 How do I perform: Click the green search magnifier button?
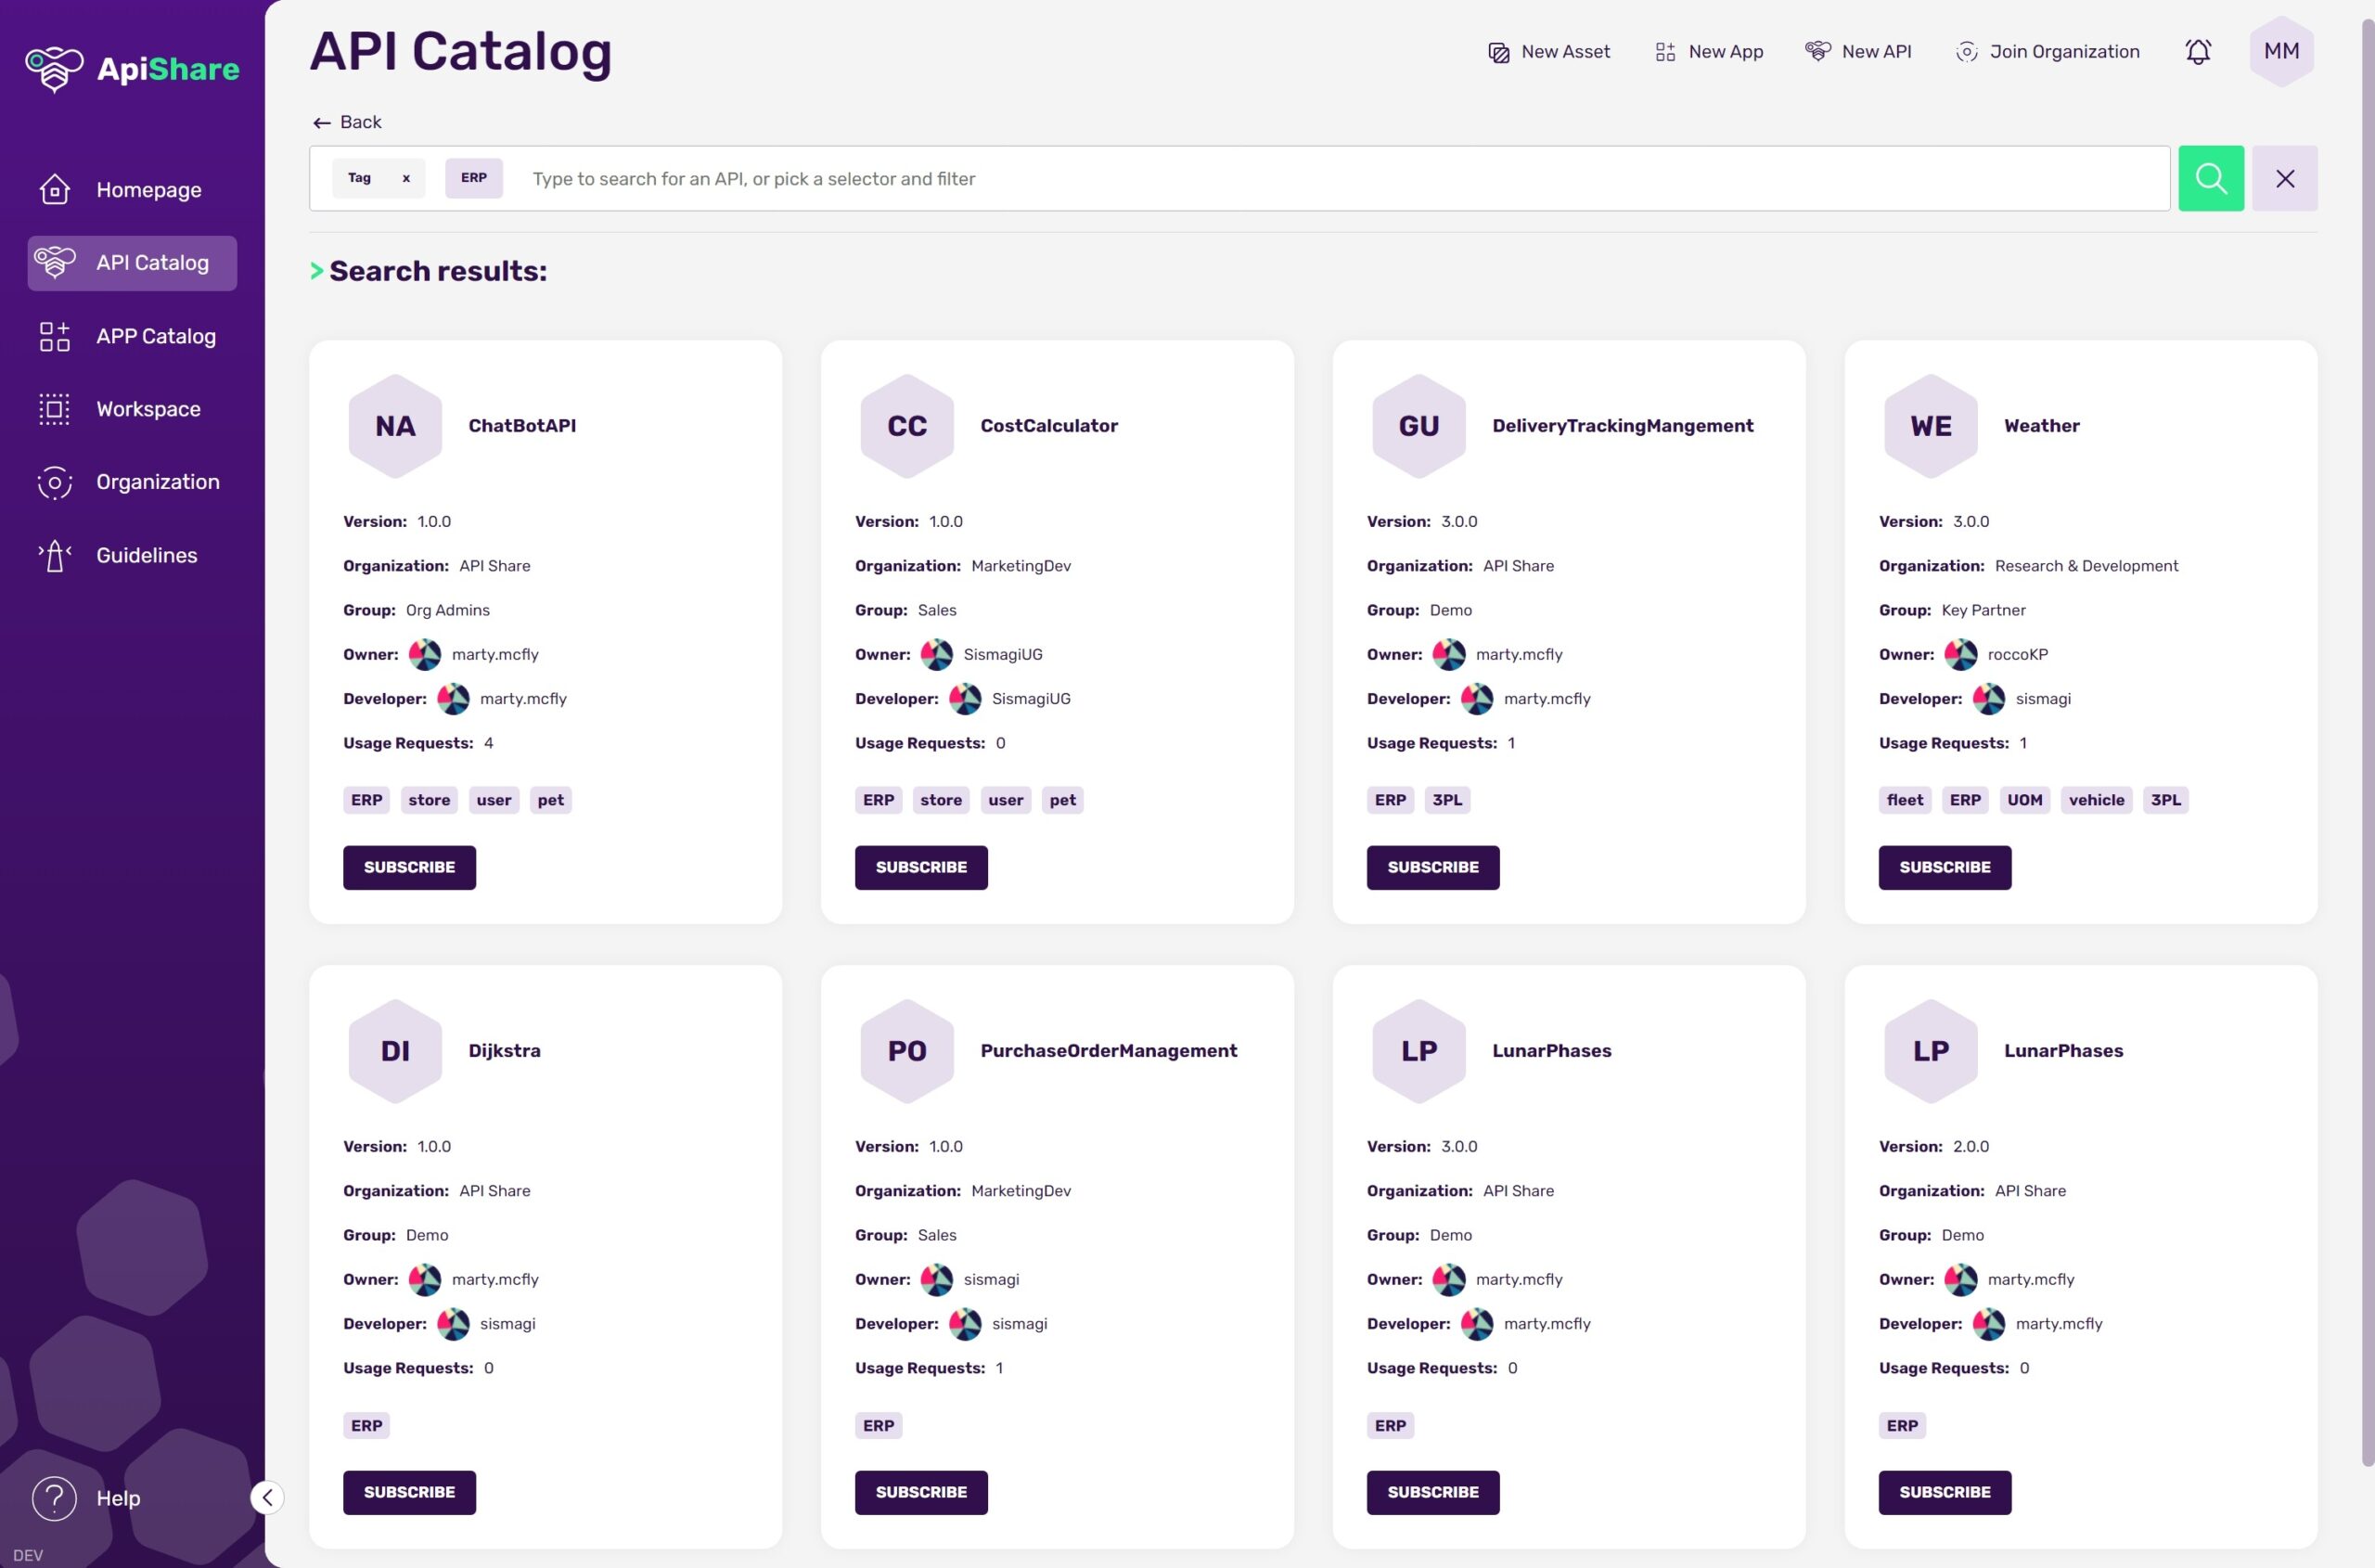2210,178
